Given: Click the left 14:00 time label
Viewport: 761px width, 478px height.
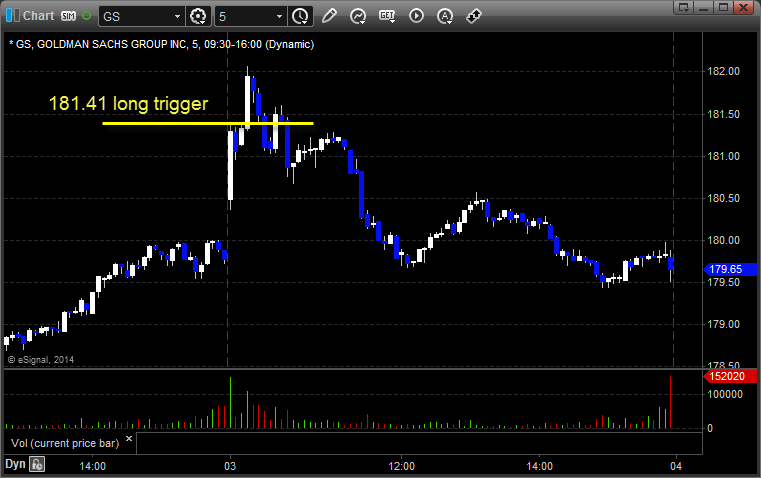Looking at the screenshot, I should [92, 466].
